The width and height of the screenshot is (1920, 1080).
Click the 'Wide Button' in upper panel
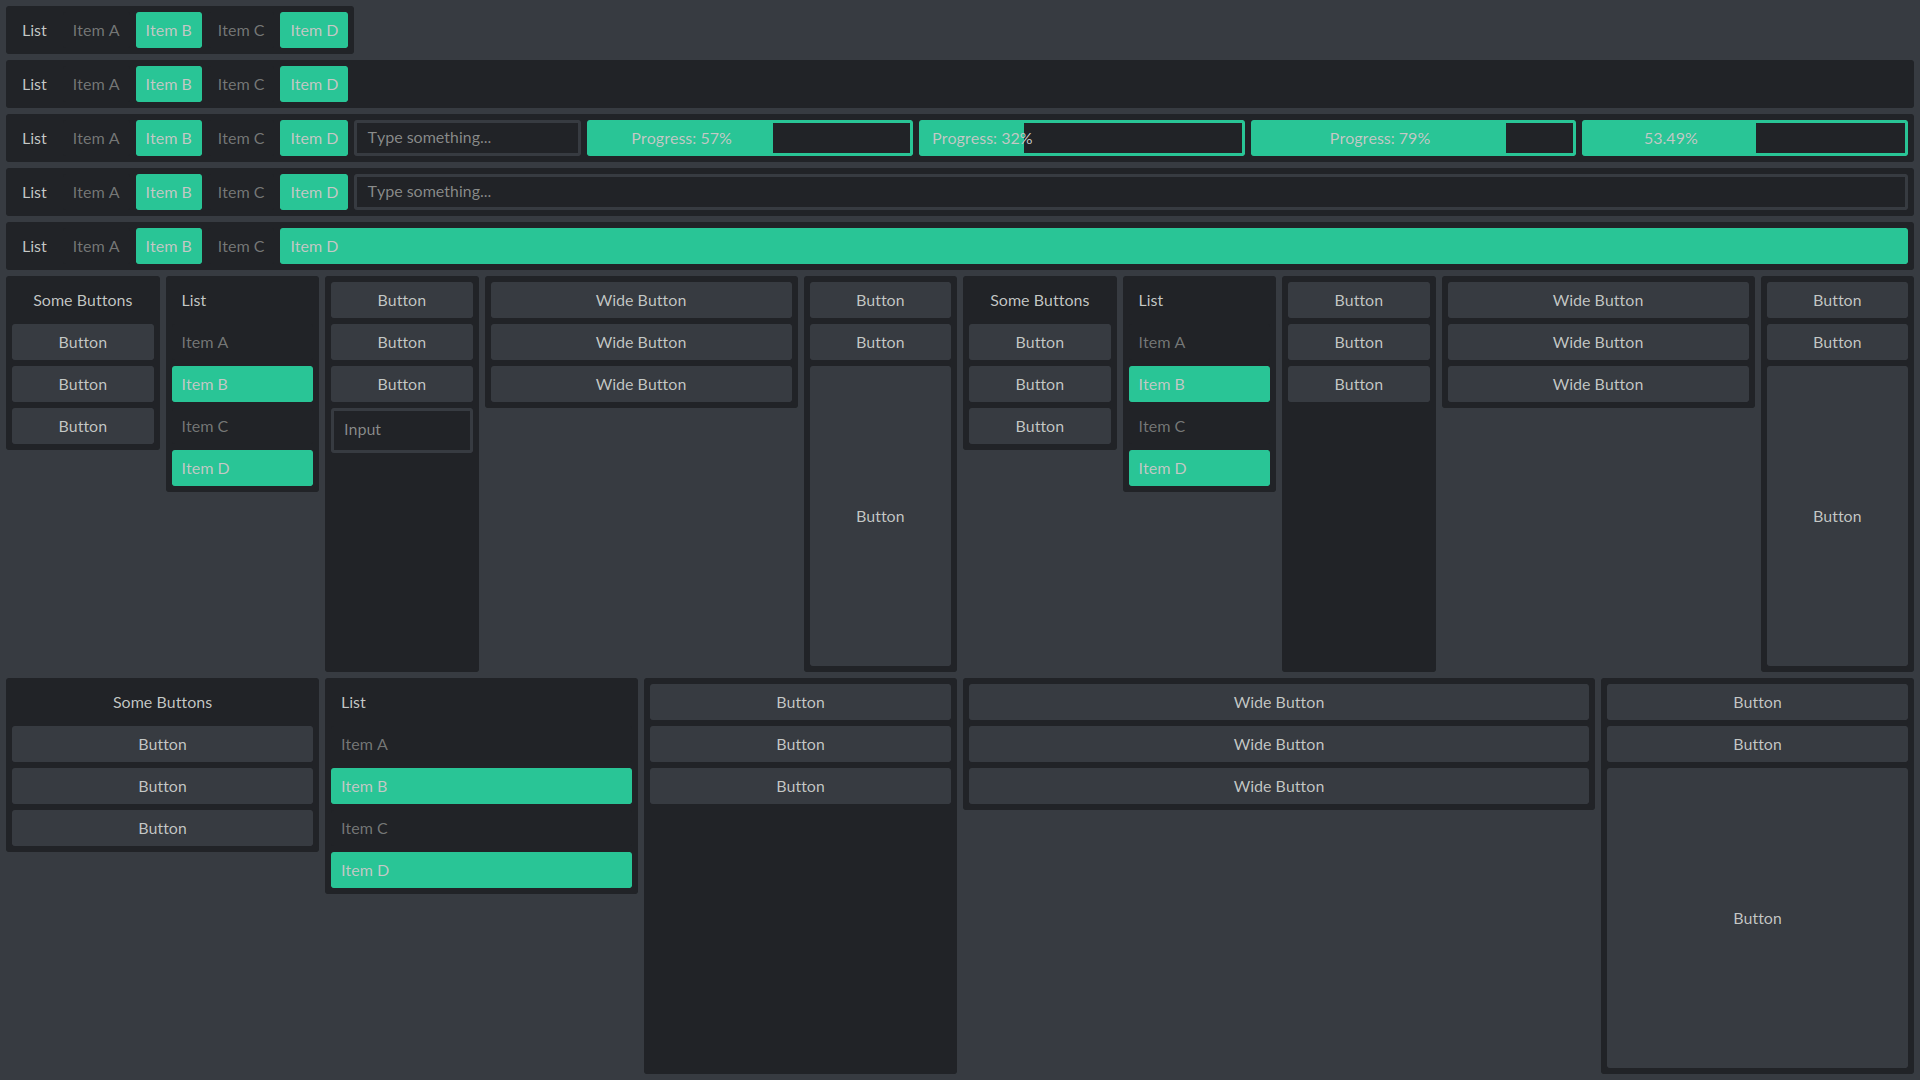[x=641, y=299]
